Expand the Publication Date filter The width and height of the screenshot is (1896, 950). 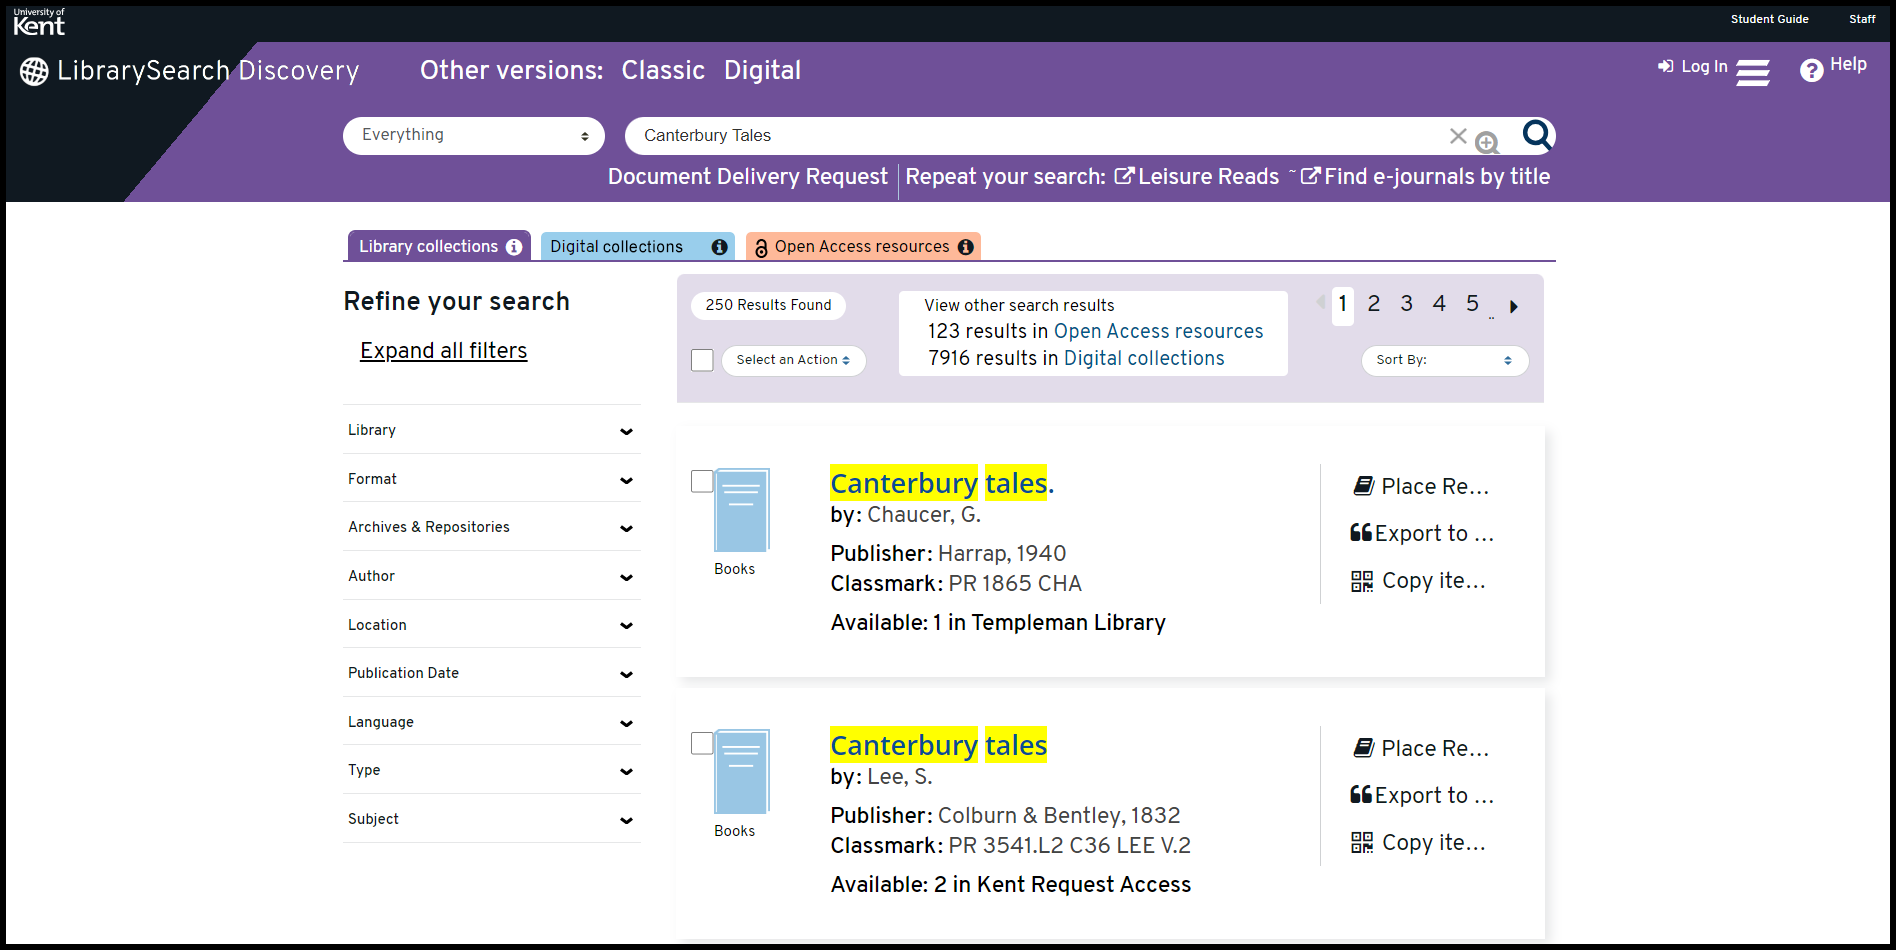coord(492,673)
